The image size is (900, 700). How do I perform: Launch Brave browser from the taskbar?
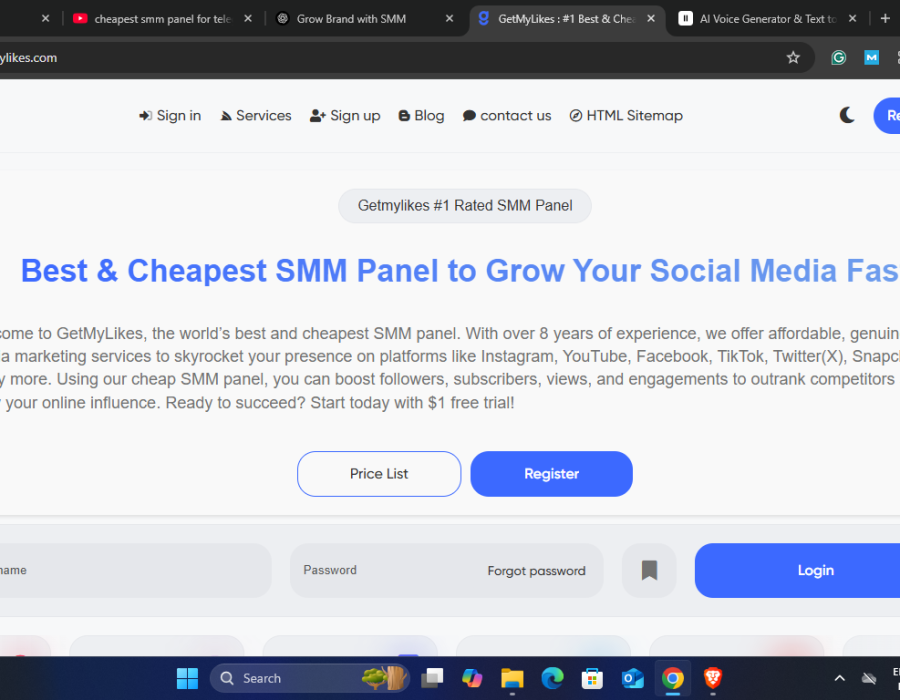pyautogui.click(x=712, y=678)
